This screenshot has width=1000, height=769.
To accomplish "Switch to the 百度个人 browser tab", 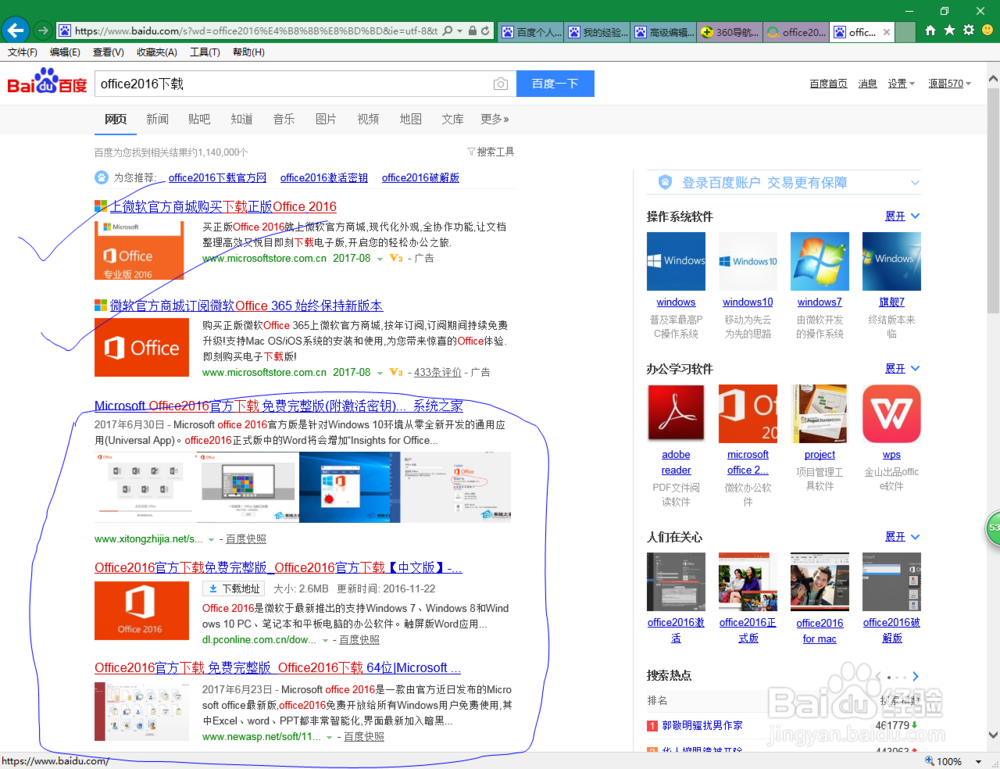I will pyautogui.click(x=531, y=32).
